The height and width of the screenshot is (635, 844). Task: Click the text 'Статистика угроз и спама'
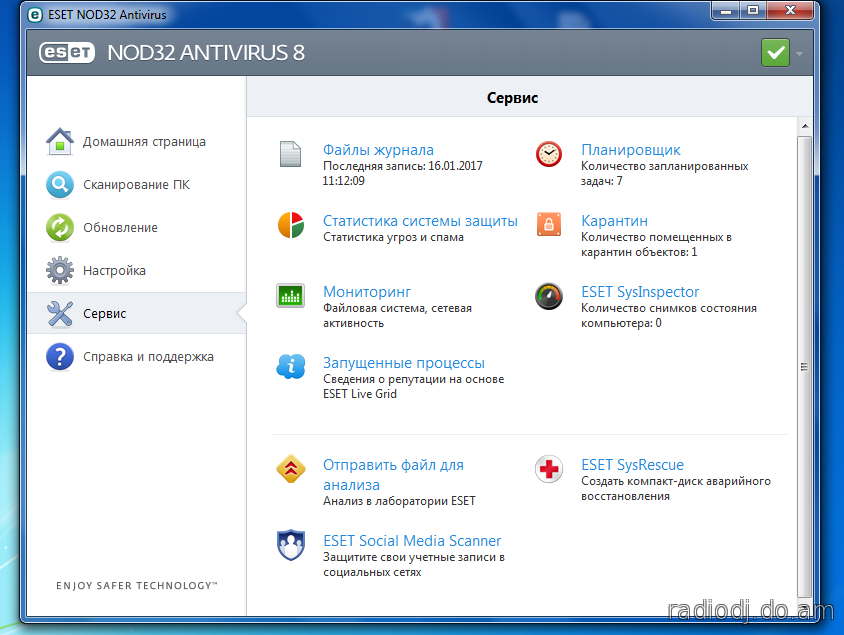tap(393, 237)
